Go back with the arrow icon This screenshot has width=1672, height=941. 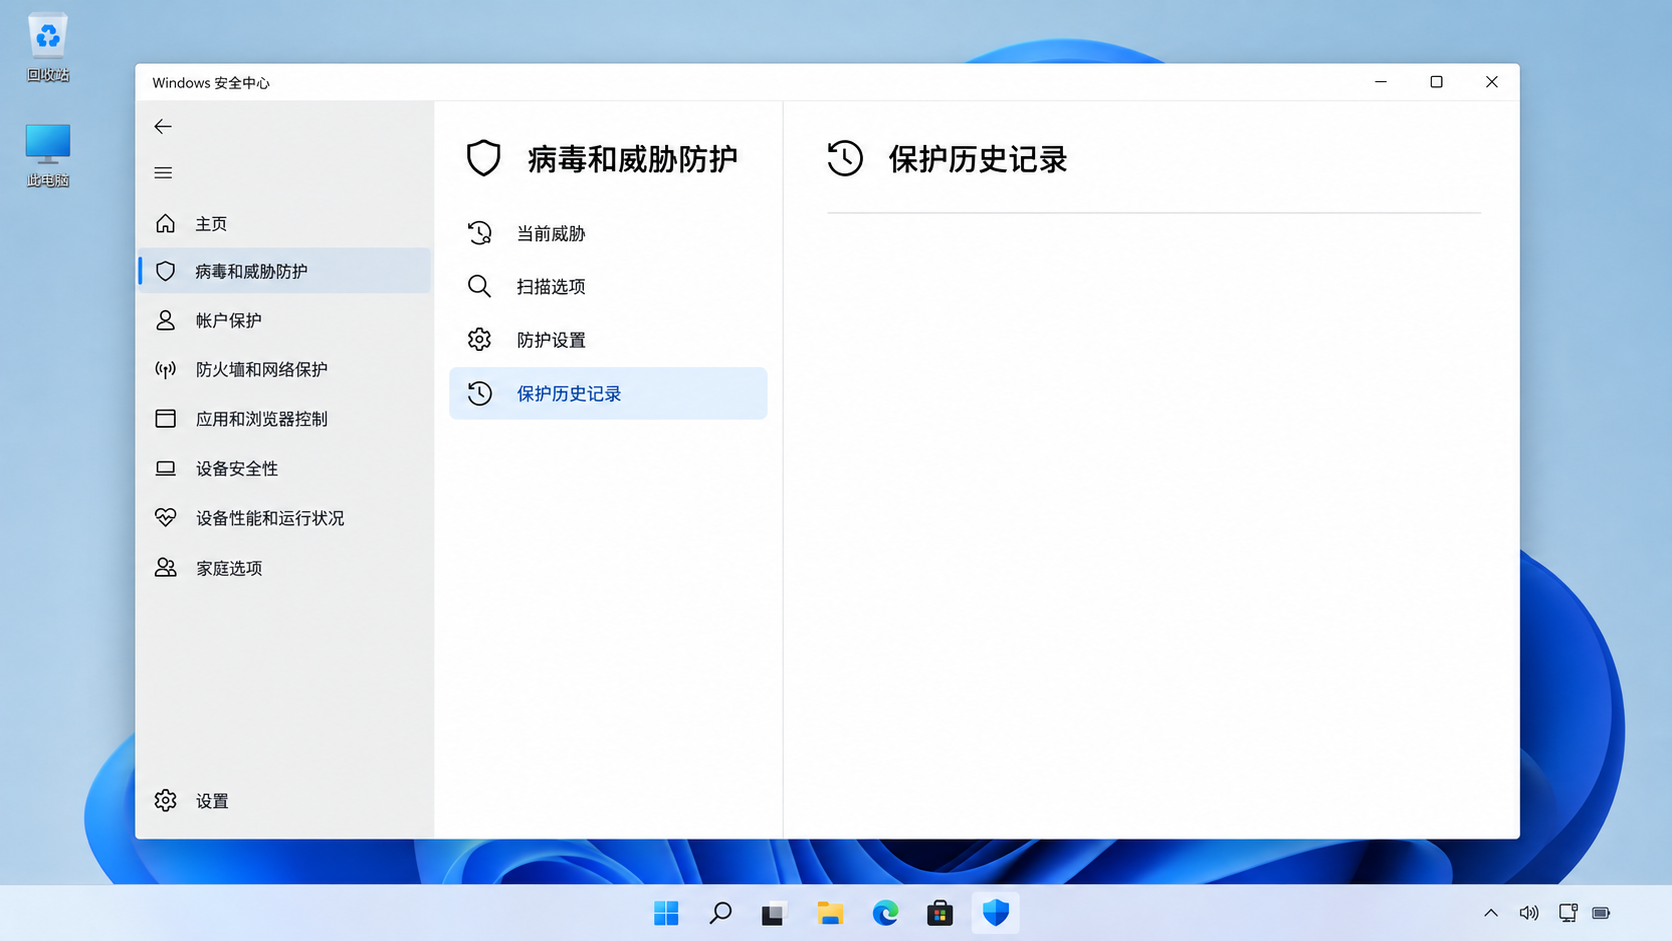(163, 126)
